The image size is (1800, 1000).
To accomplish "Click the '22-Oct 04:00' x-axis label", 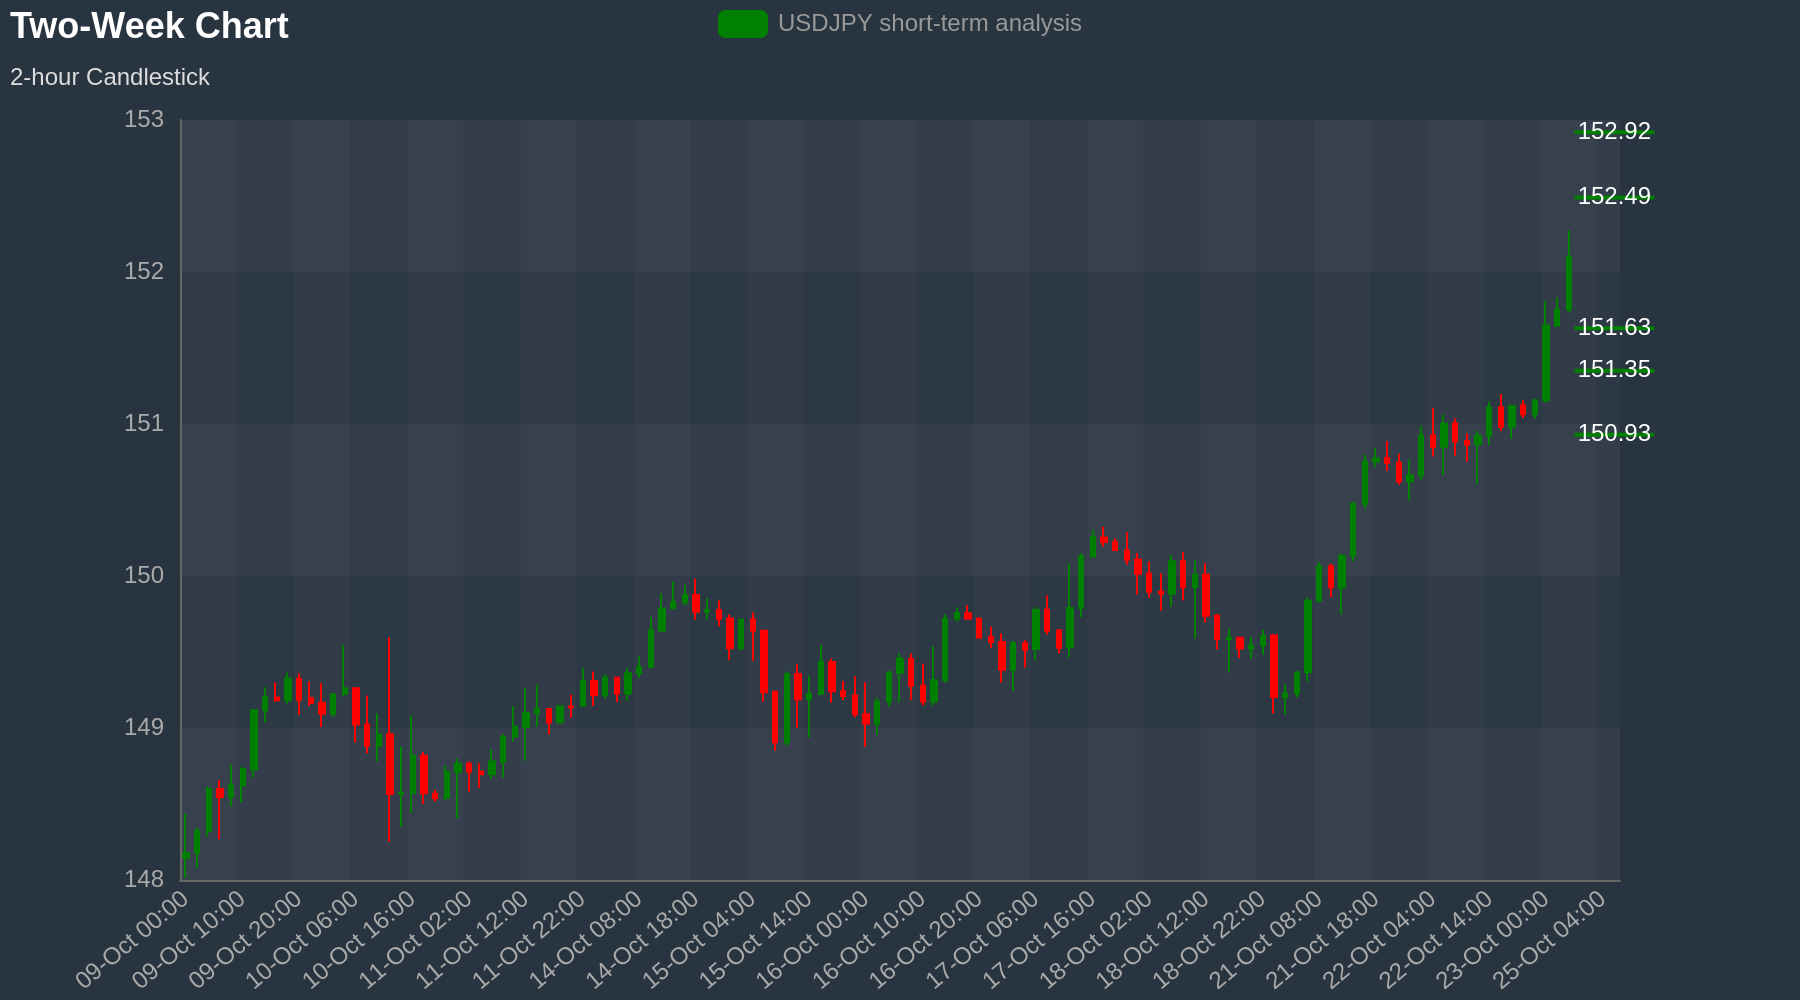I will click(x=1380, y=940).
